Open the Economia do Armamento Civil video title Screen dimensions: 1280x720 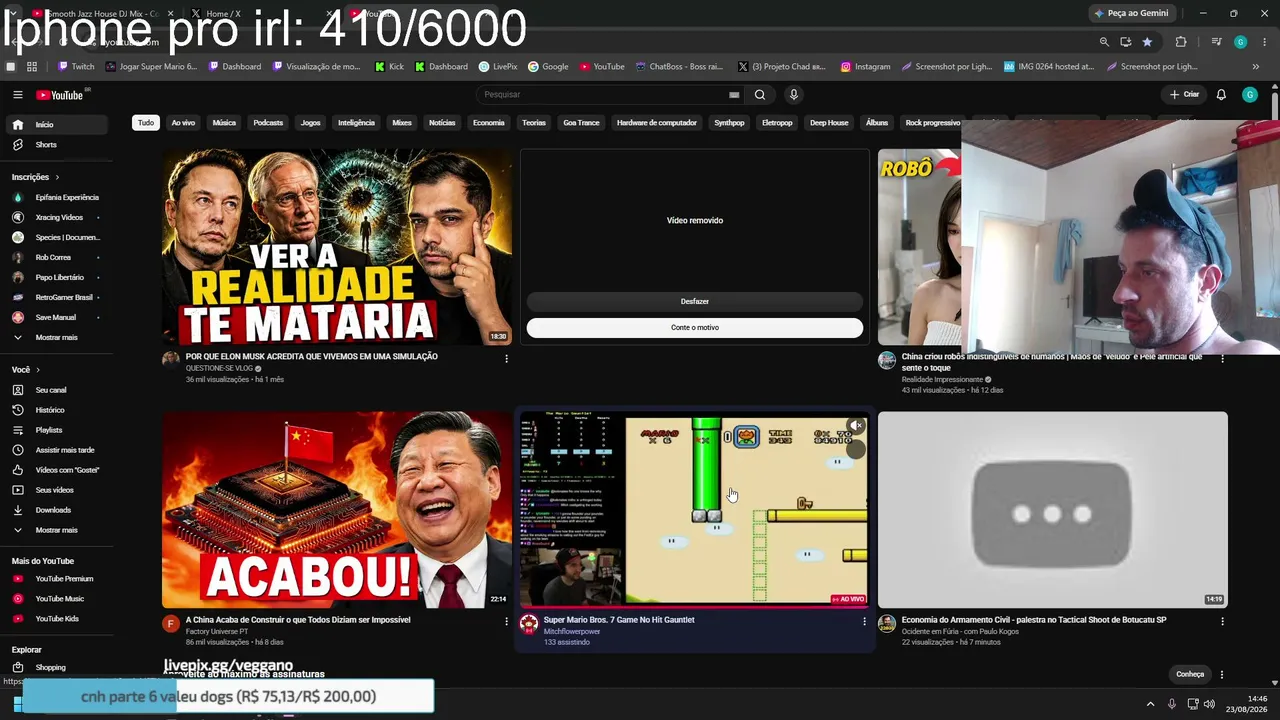coord(1034,620)
